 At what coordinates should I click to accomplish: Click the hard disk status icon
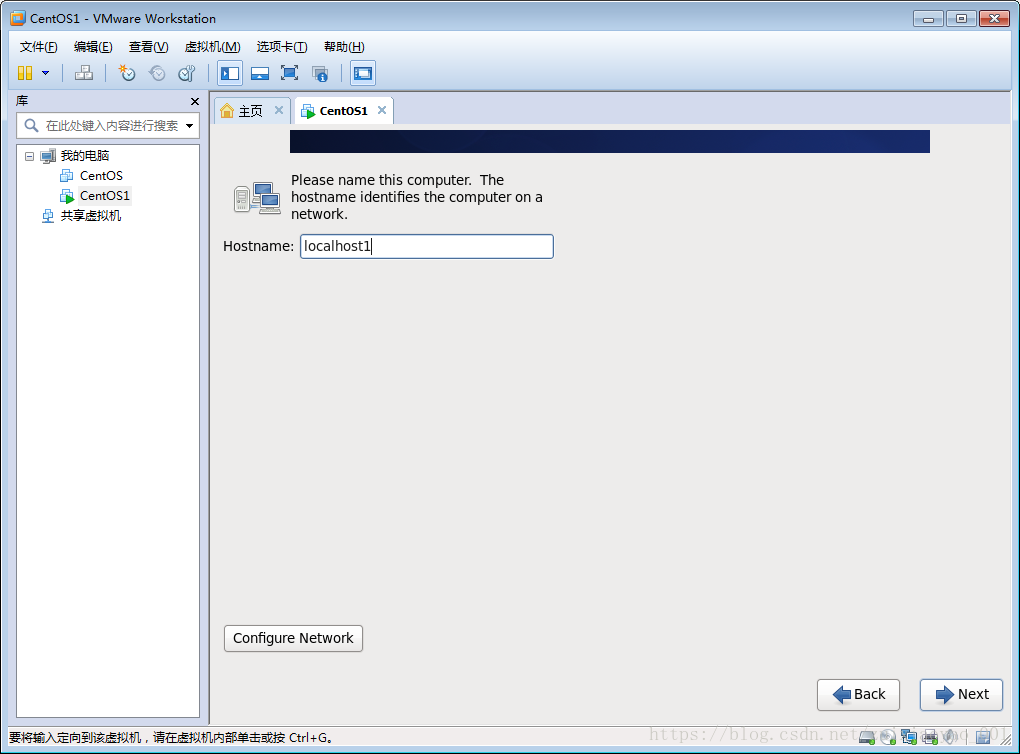pyautogui.click(x=867, y=737)
